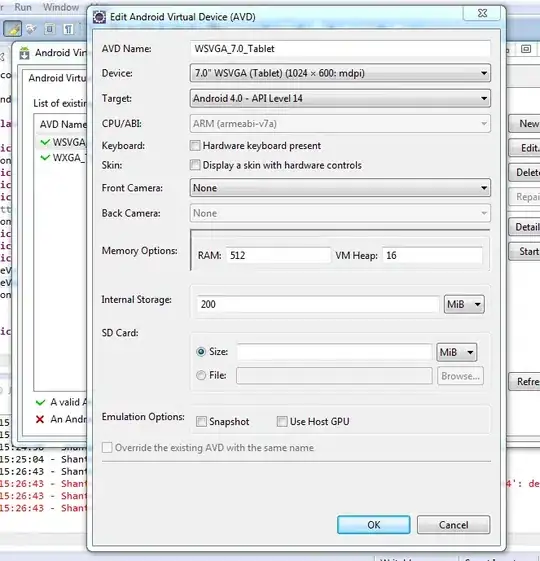Click the toggle block selection toolbar icon
This screenshot has height=561, width=540.
[x=50, y=29]
